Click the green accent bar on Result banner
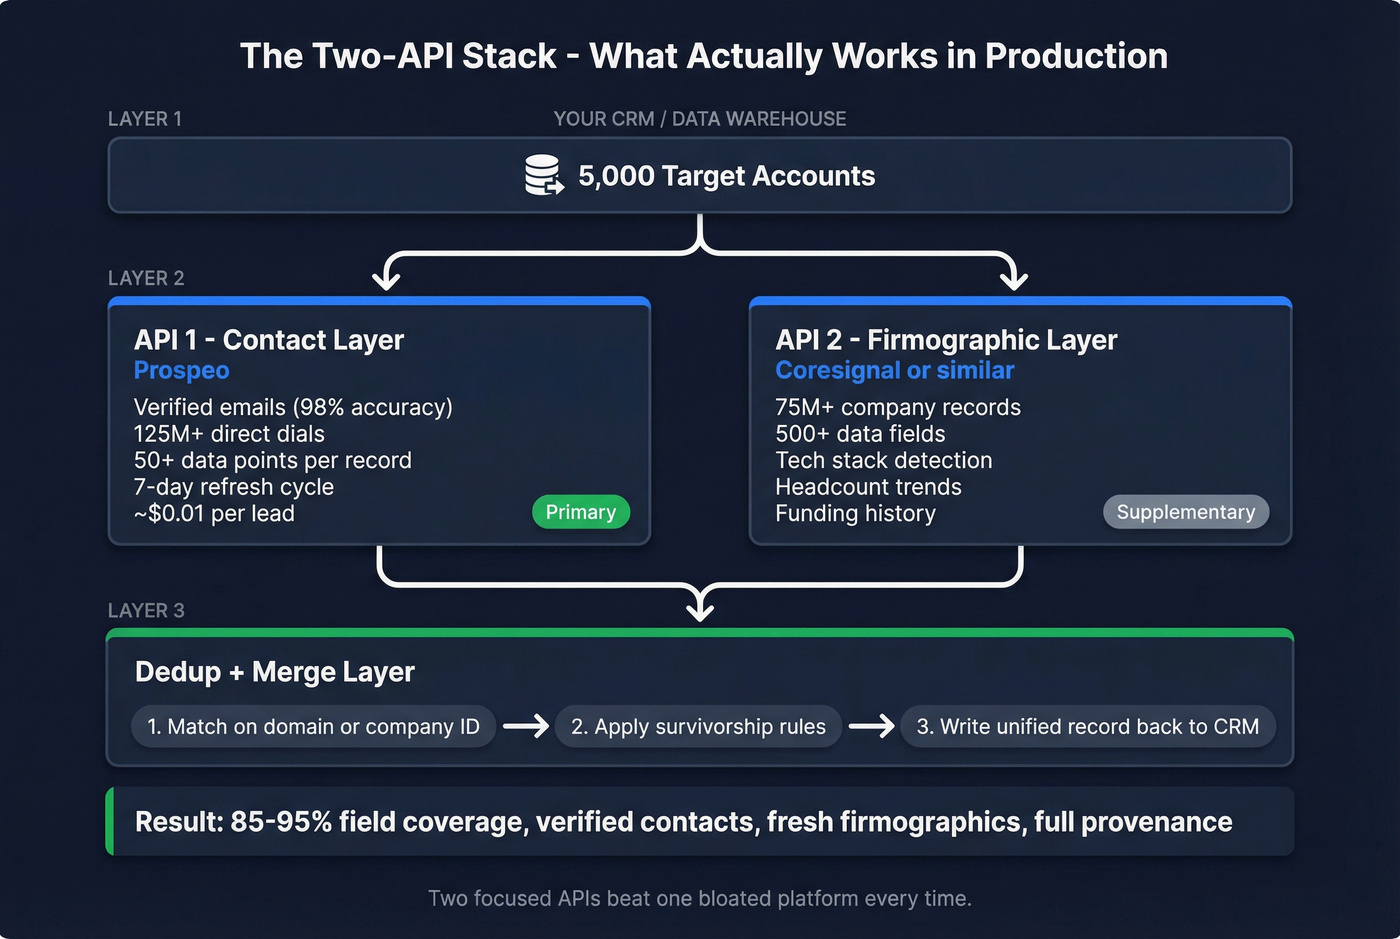The height and width of the screenshot is (939, 1400). point(110,821)
